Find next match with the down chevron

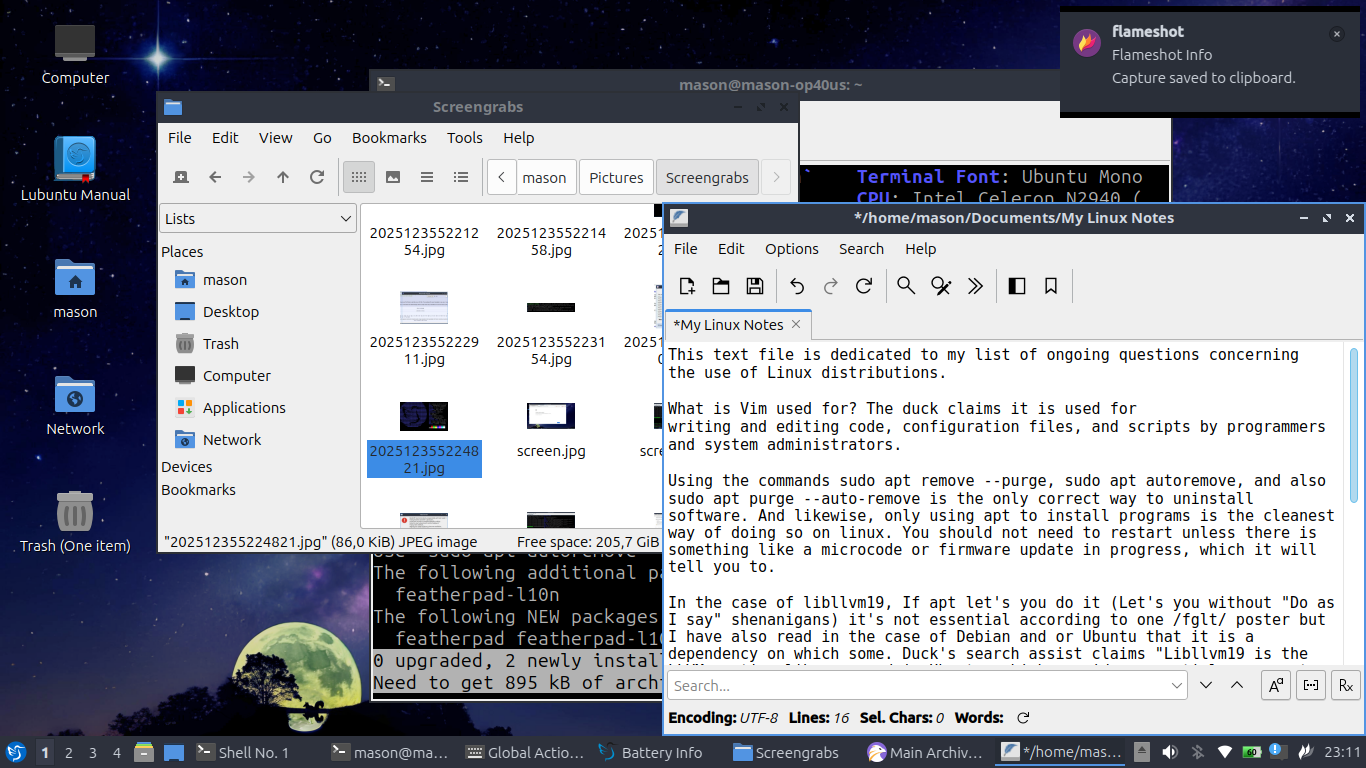click(x=1206, y=685)
